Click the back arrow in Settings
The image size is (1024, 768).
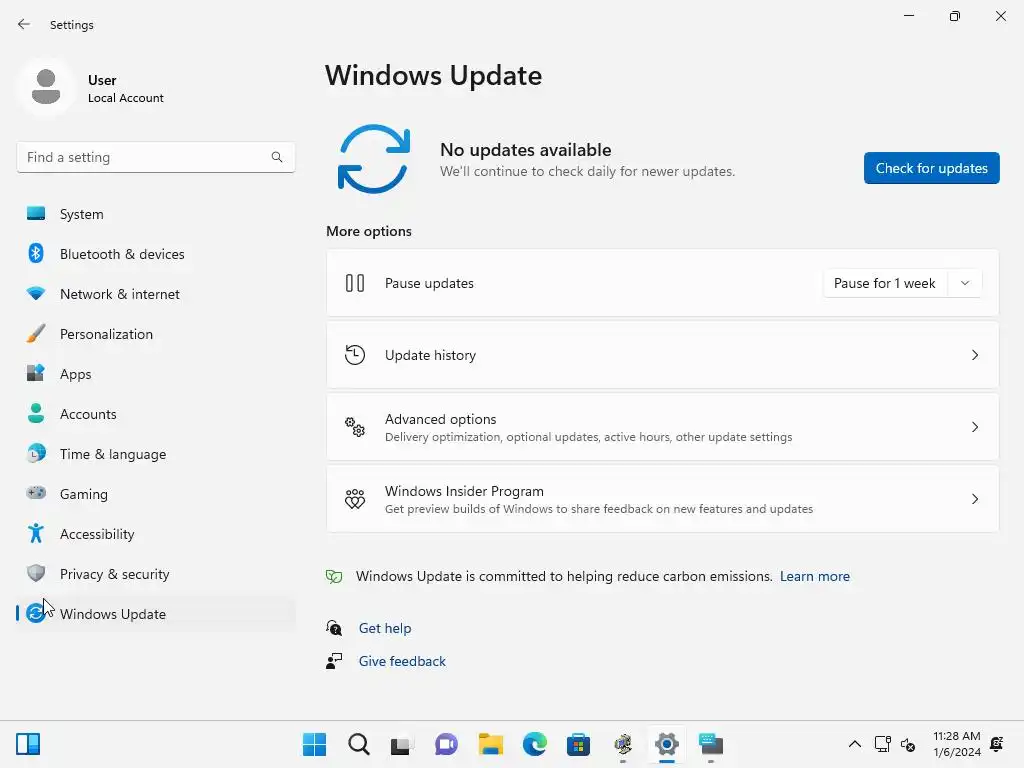tap(24, 24)
